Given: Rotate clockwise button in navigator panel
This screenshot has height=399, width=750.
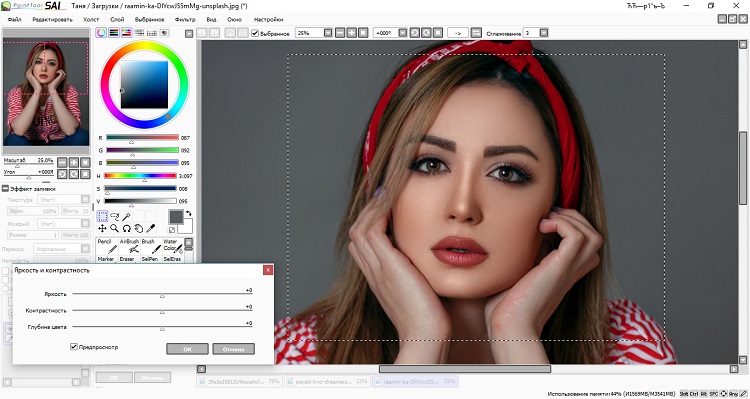Looking at the screenshot, I should tap(74, 174).
